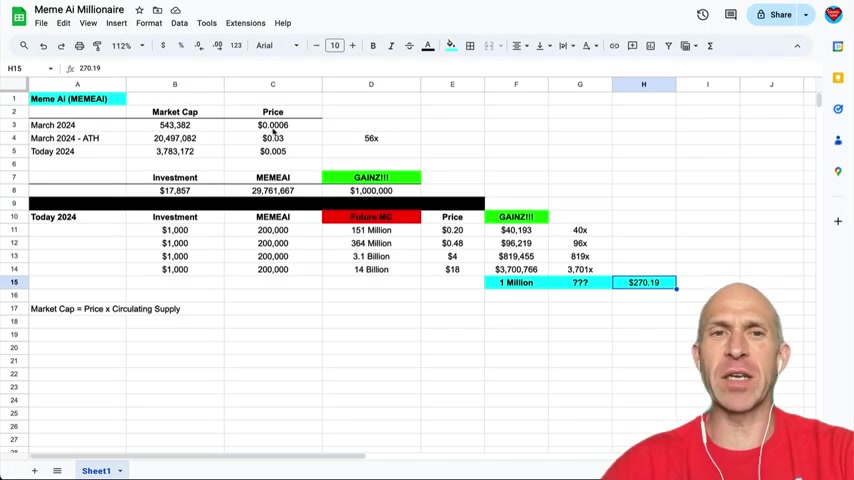Open filter views dropdown
This screenshot has height=480, width=854.
click(x=688, y=46)
